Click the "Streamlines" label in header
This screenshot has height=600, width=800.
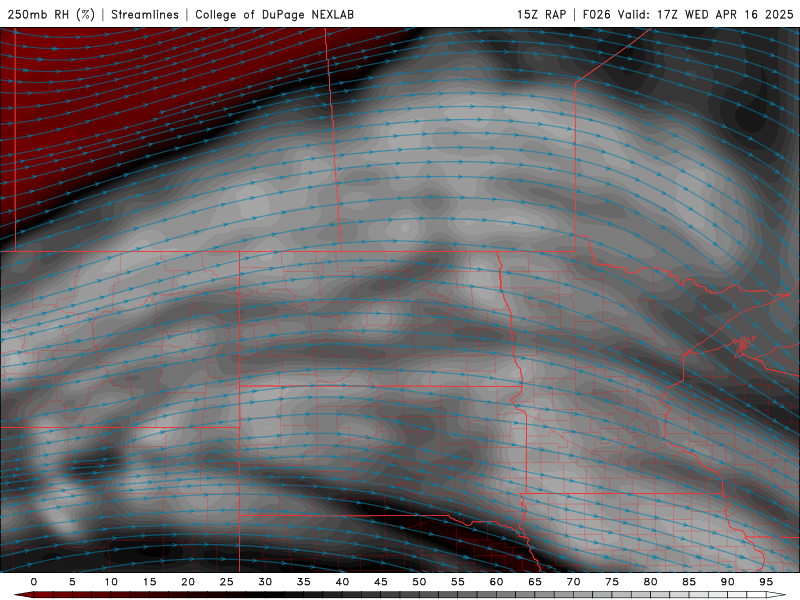(x=145, y=14)
